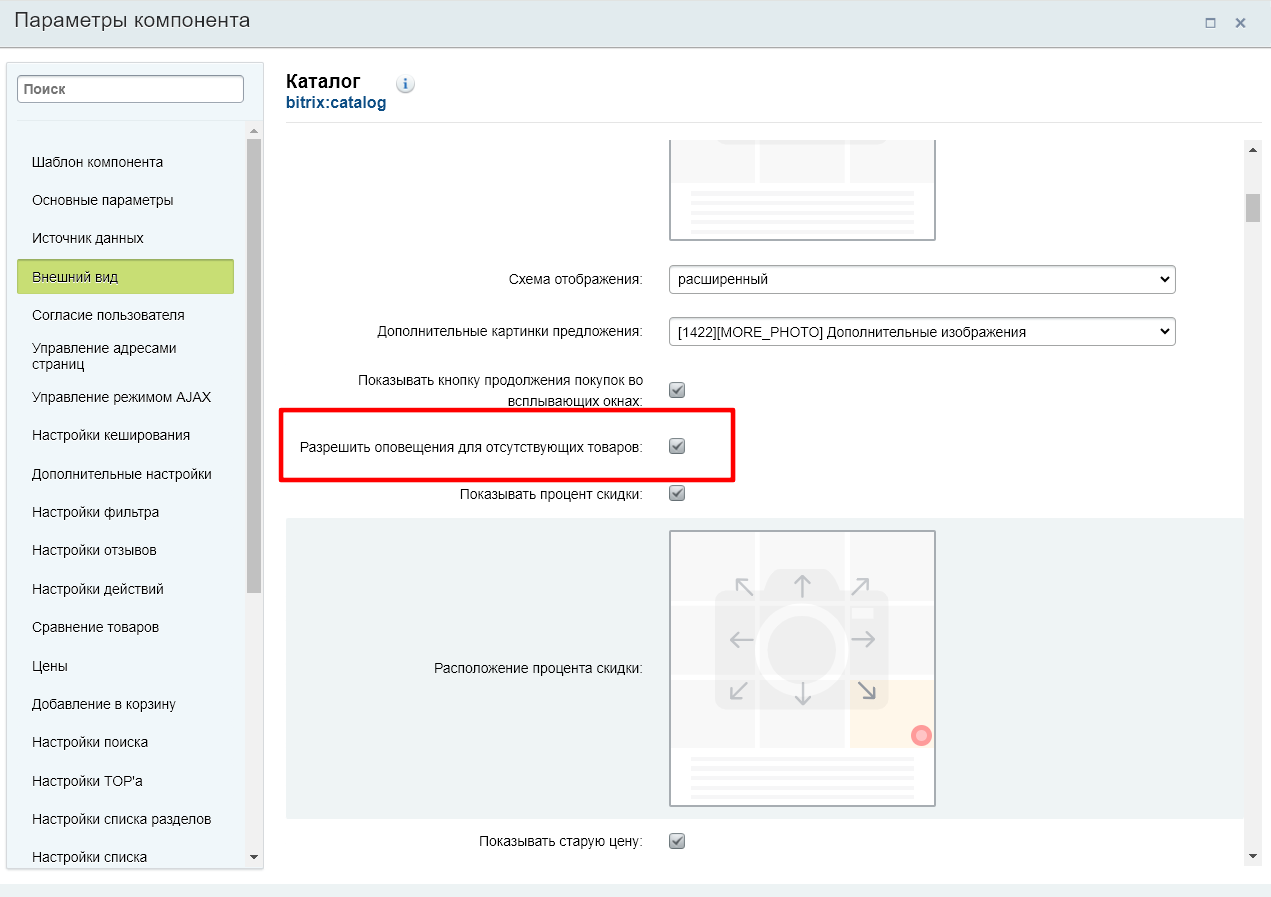The width and height of the screenshot is (1271, 897).
Task: Select the left arrow discount position
Action: point(741,640)
